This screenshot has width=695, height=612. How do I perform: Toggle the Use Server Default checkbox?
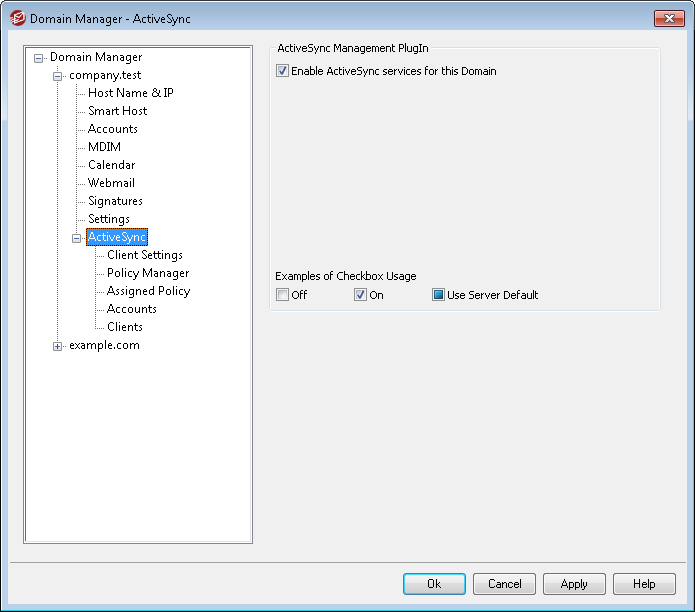coord(438,295)
